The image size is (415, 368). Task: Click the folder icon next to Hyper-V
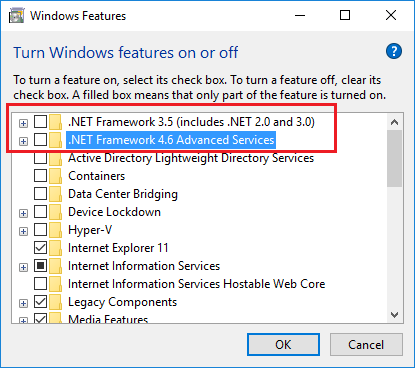point(55,230)
